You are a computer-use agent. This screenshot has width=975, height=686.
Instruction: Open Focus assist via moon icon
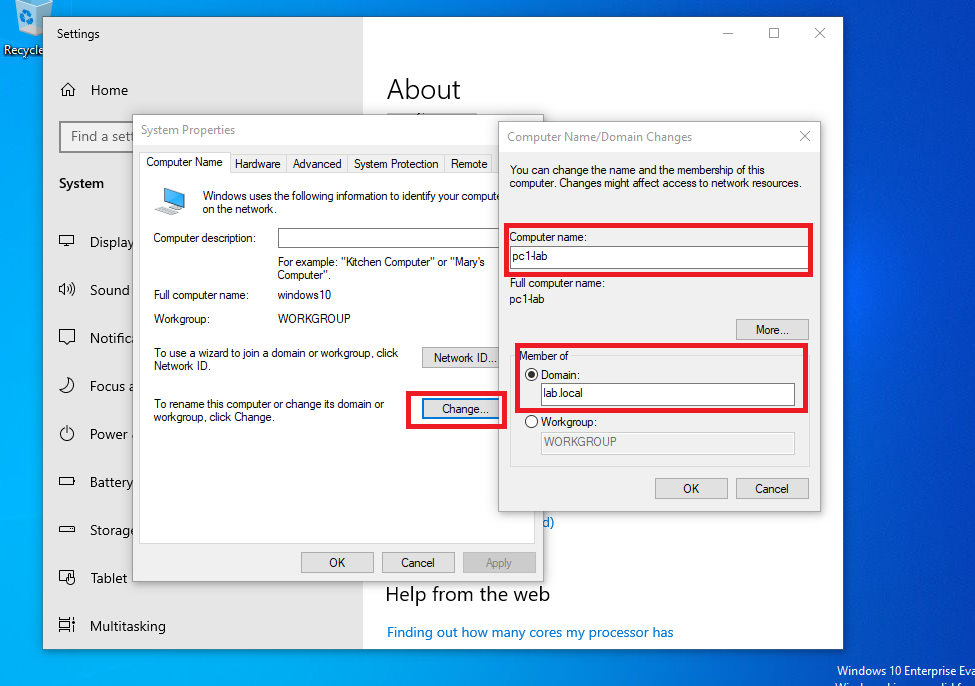click(x=68, y=386)
